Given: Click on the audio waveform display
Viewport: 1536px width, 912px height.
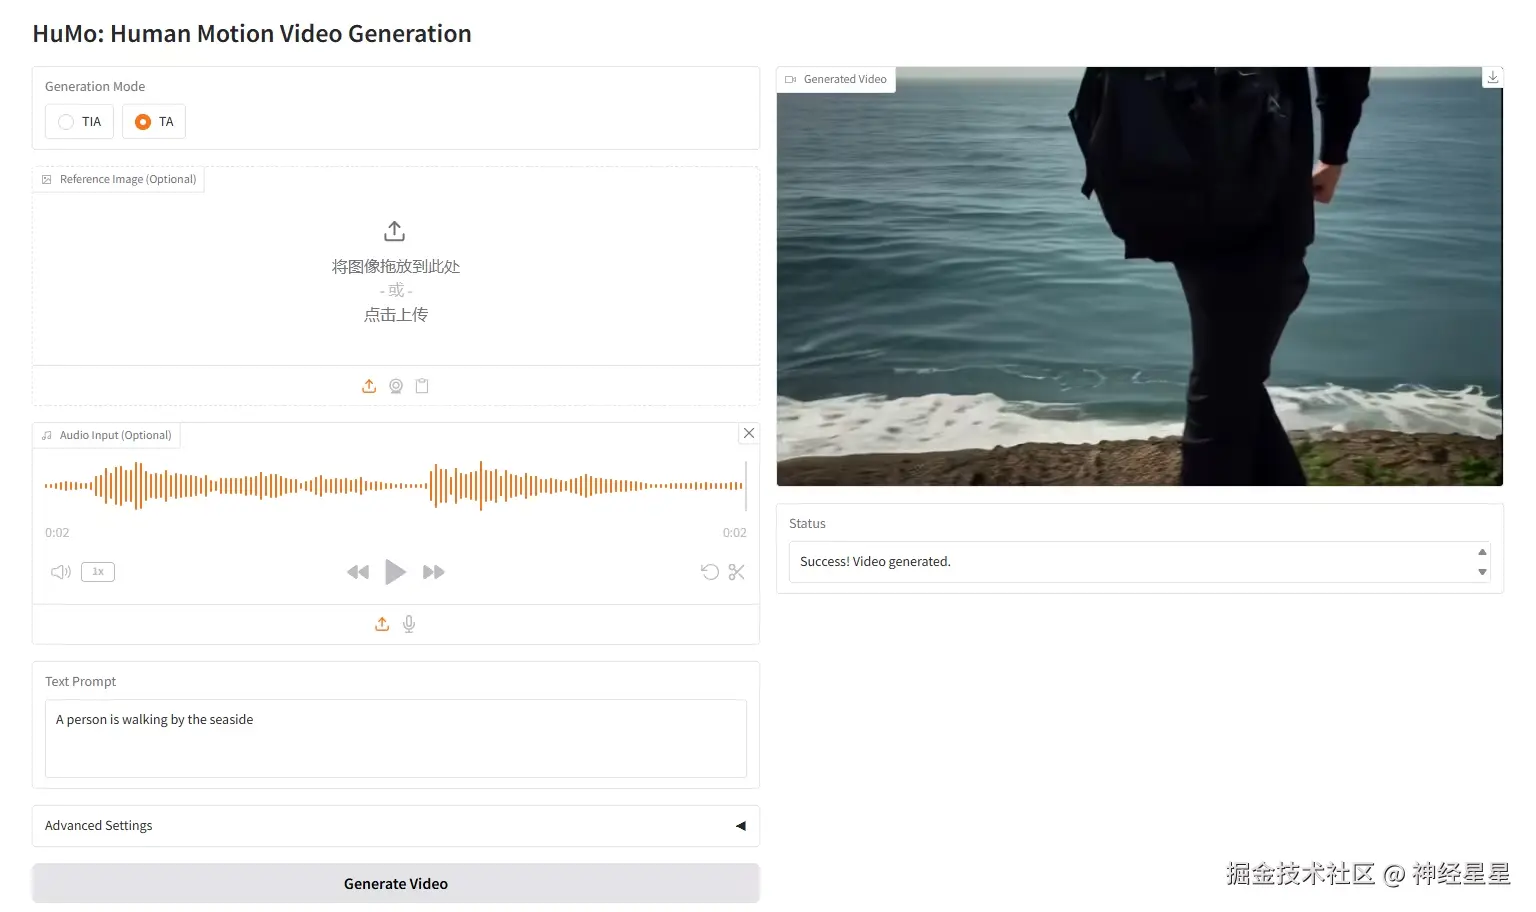Looking at the screenshot, I should pos(394,486).
